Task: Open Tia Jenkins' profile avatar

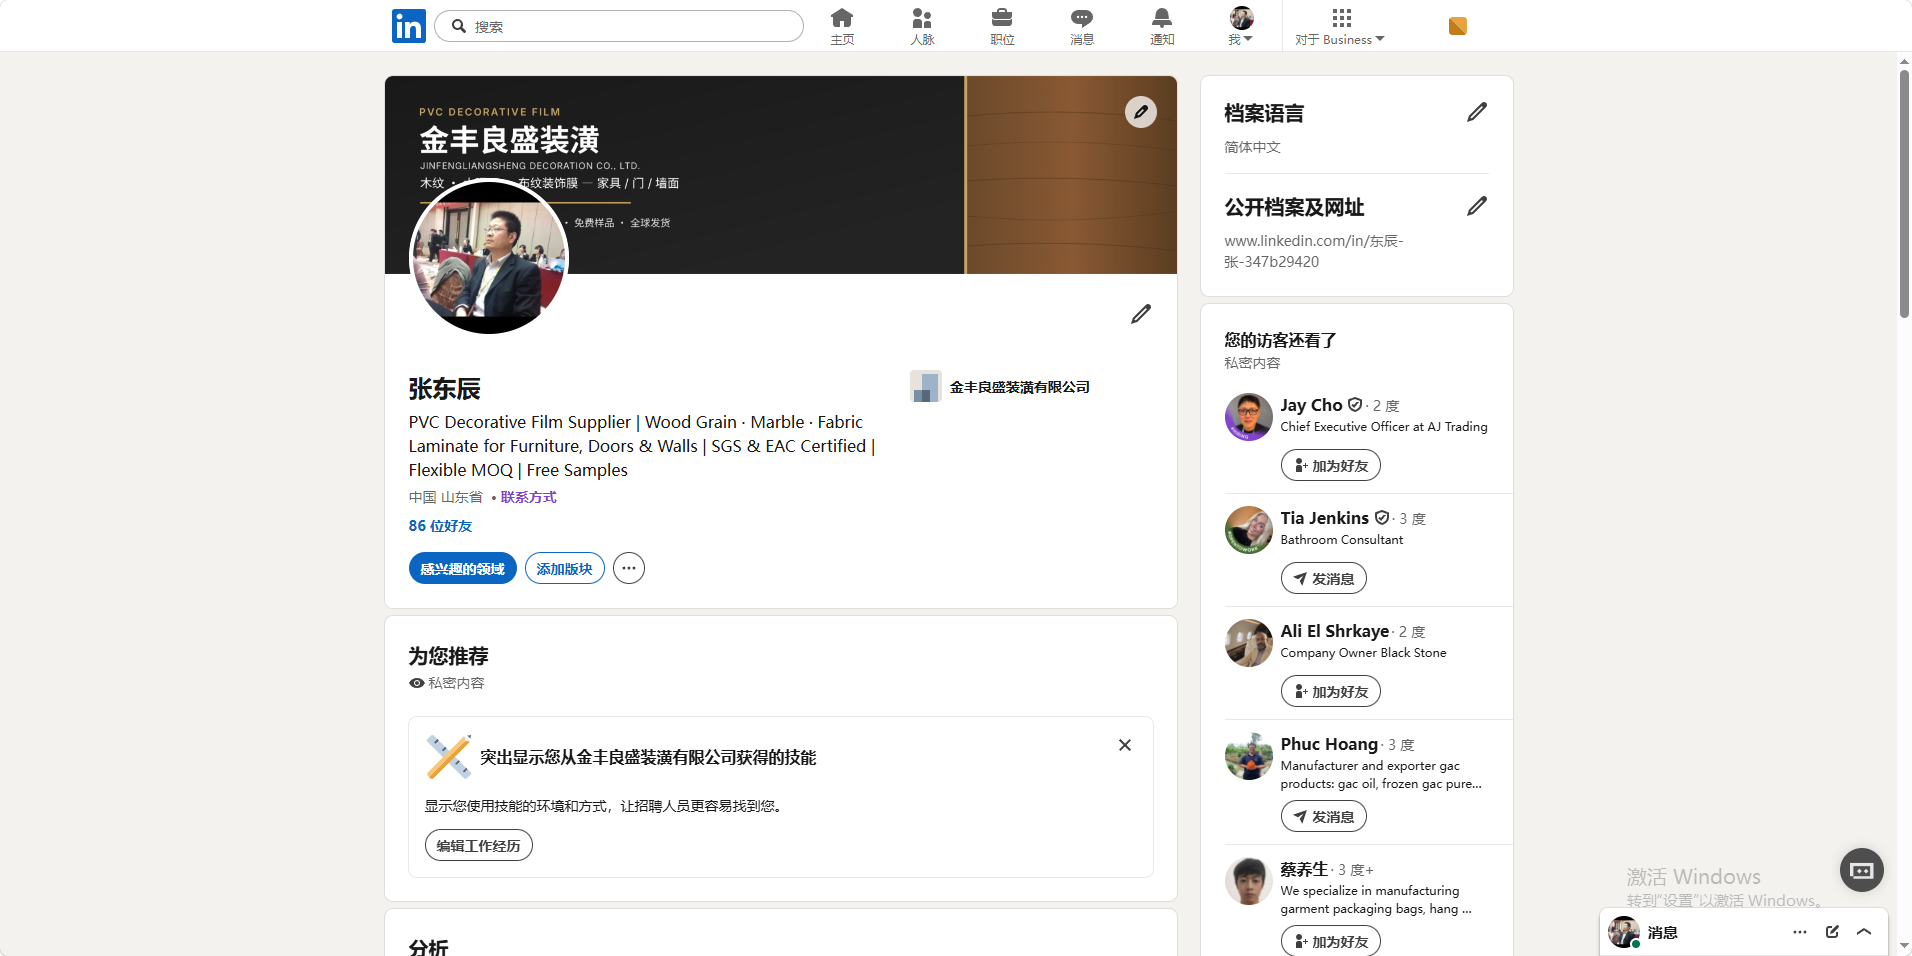Action: click(1249, 530)
